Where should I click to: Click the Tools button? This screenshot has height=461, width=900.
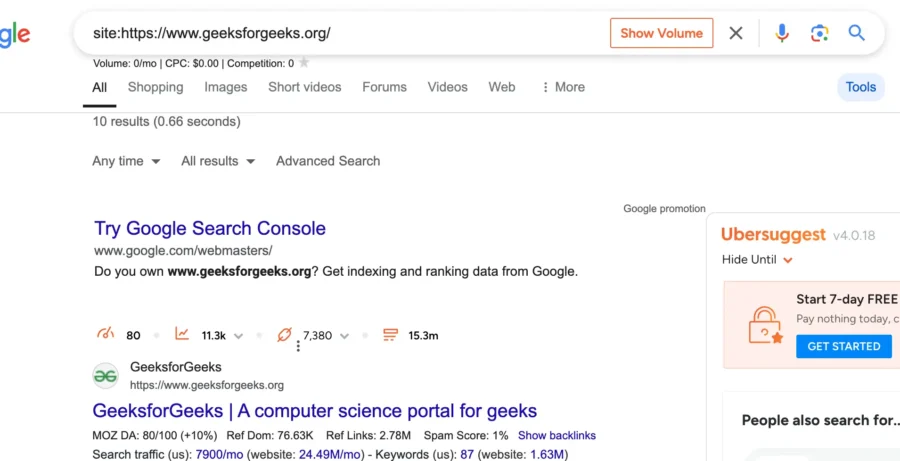(x=860, y=87)
